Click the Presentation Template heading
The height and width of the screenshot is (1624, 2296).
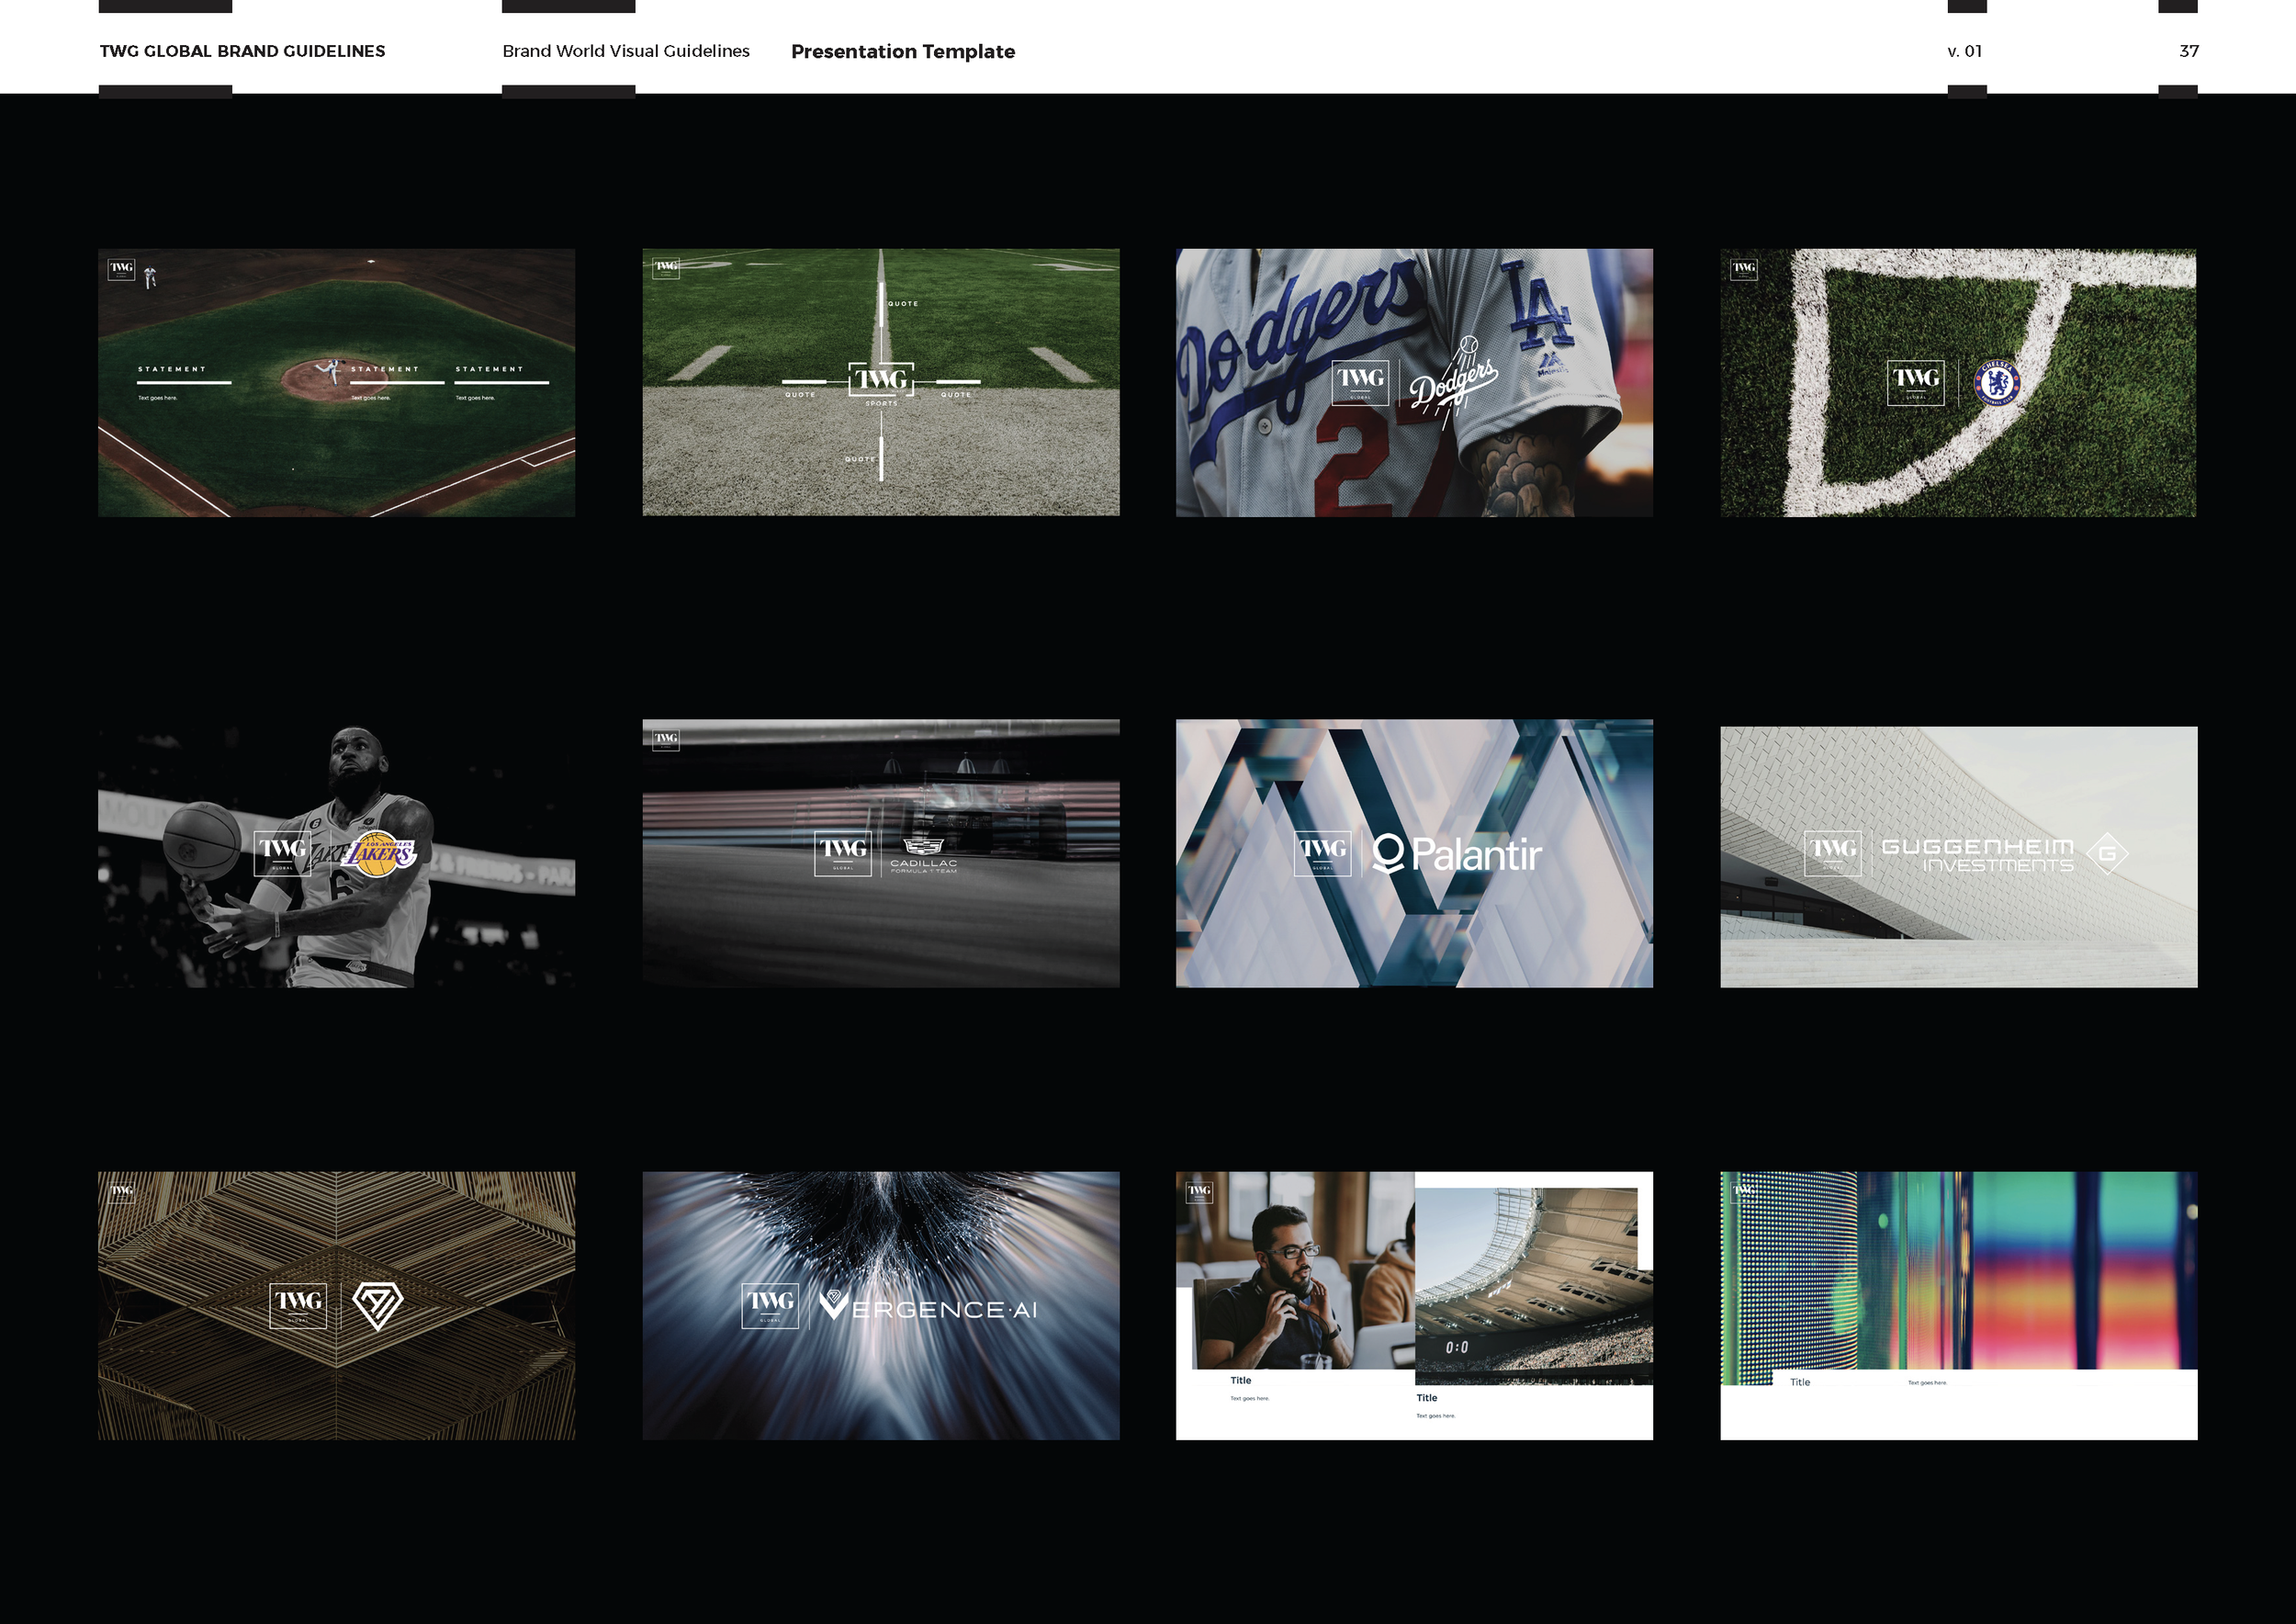click(x=902, y=51)
